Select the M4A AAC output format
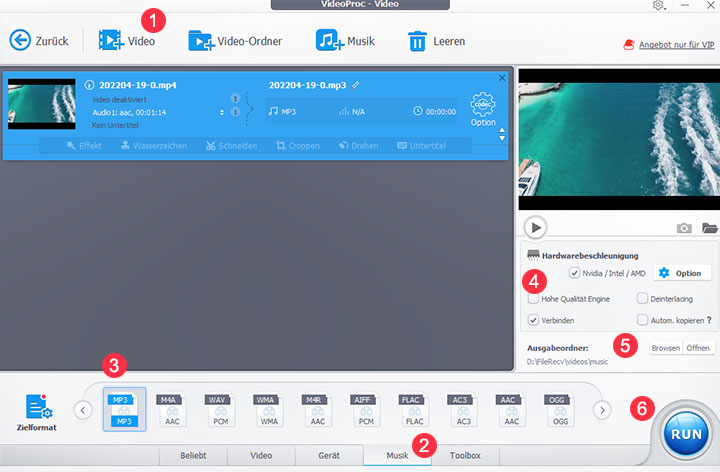 [172, 409]
